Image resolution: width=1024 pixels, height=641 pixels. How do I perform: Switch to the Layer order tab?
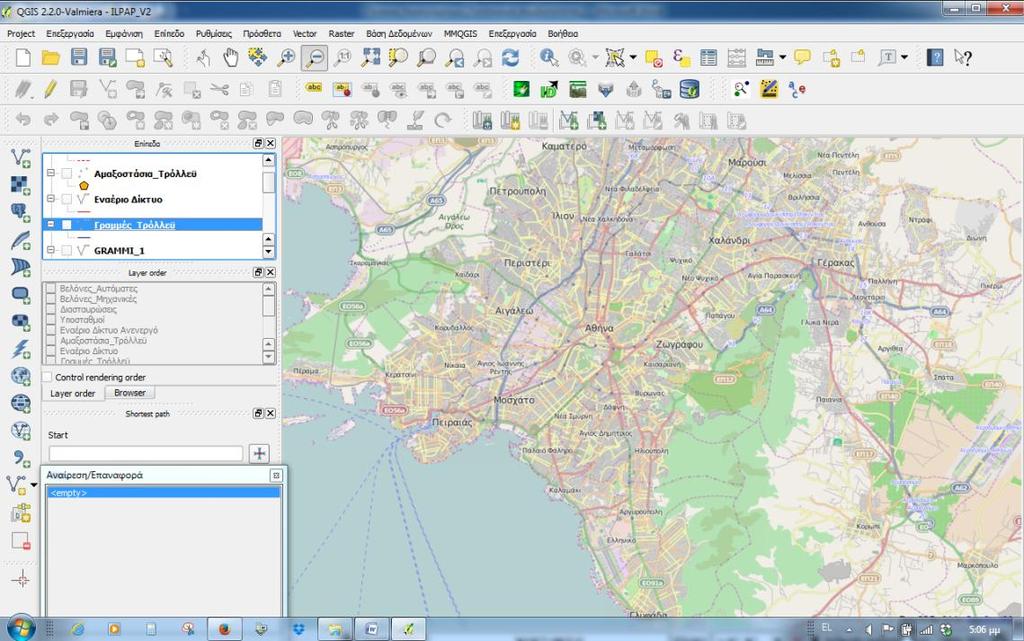72,394
